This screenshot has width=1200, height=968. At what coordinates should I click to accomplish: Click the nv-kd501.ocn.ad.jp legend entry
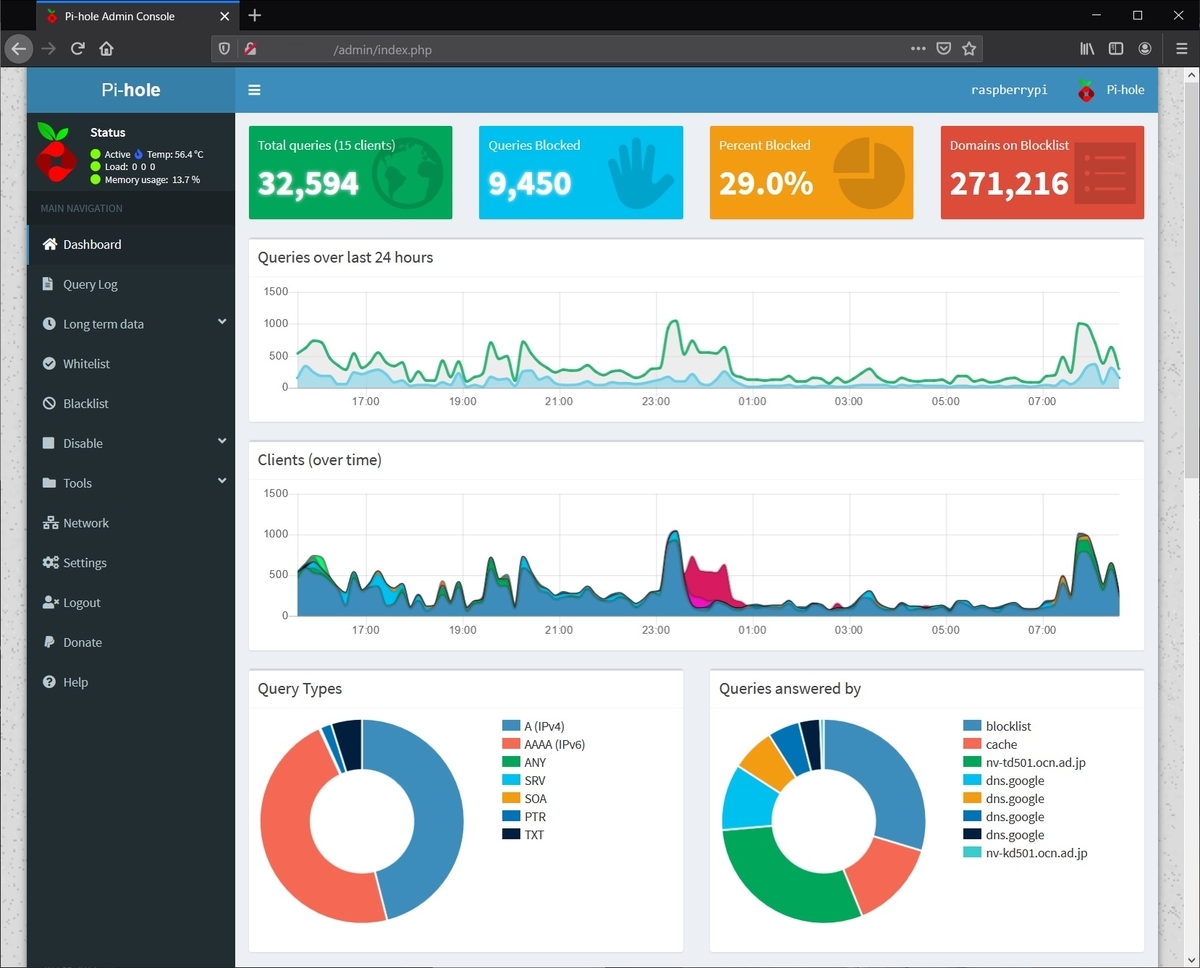click(1025, 852)
